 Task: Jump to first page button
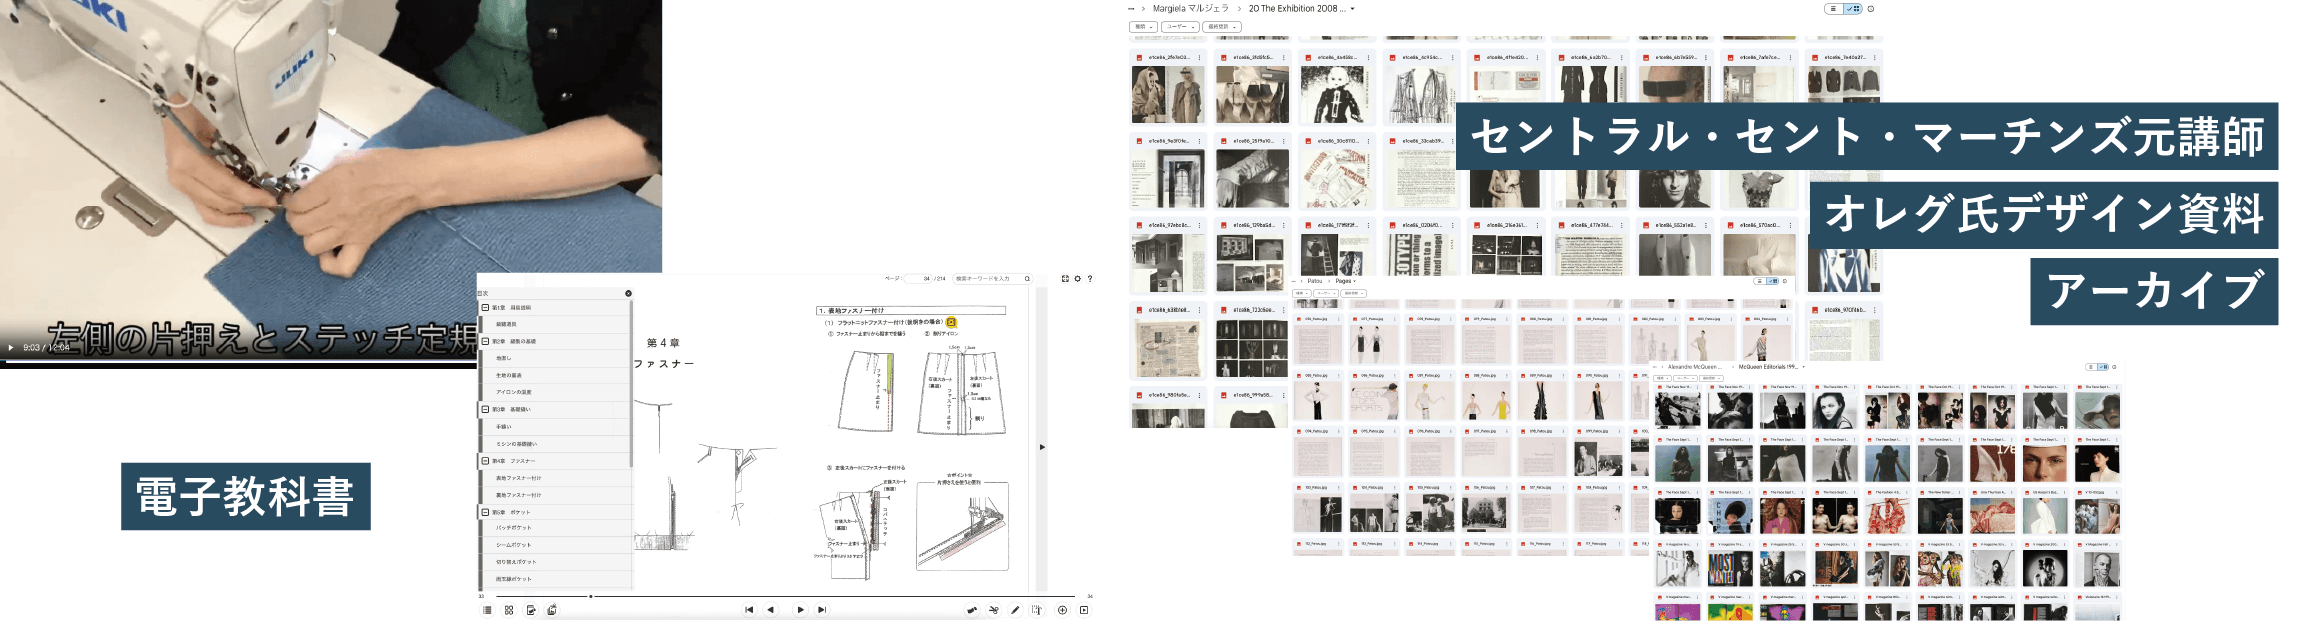click(748, 610)
